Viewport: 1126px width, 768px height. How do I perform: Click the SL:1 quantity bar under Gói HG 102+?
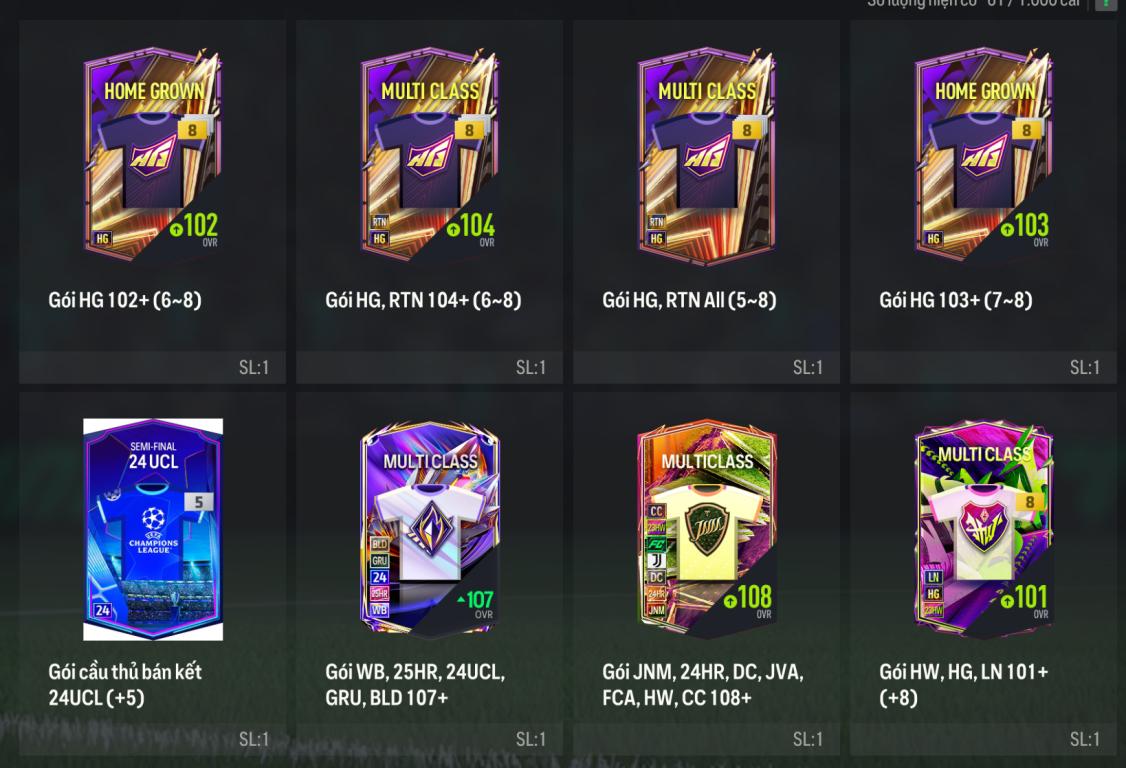pyautogui.click(x=152, y=367)
